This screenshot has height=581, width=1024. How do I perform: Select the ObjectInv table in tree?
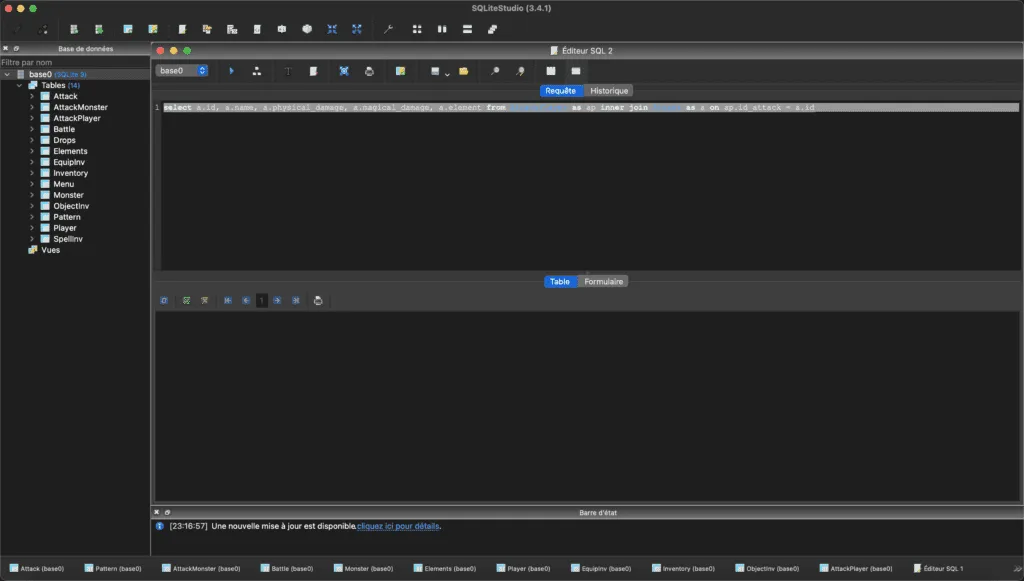[x=71, y=206]
